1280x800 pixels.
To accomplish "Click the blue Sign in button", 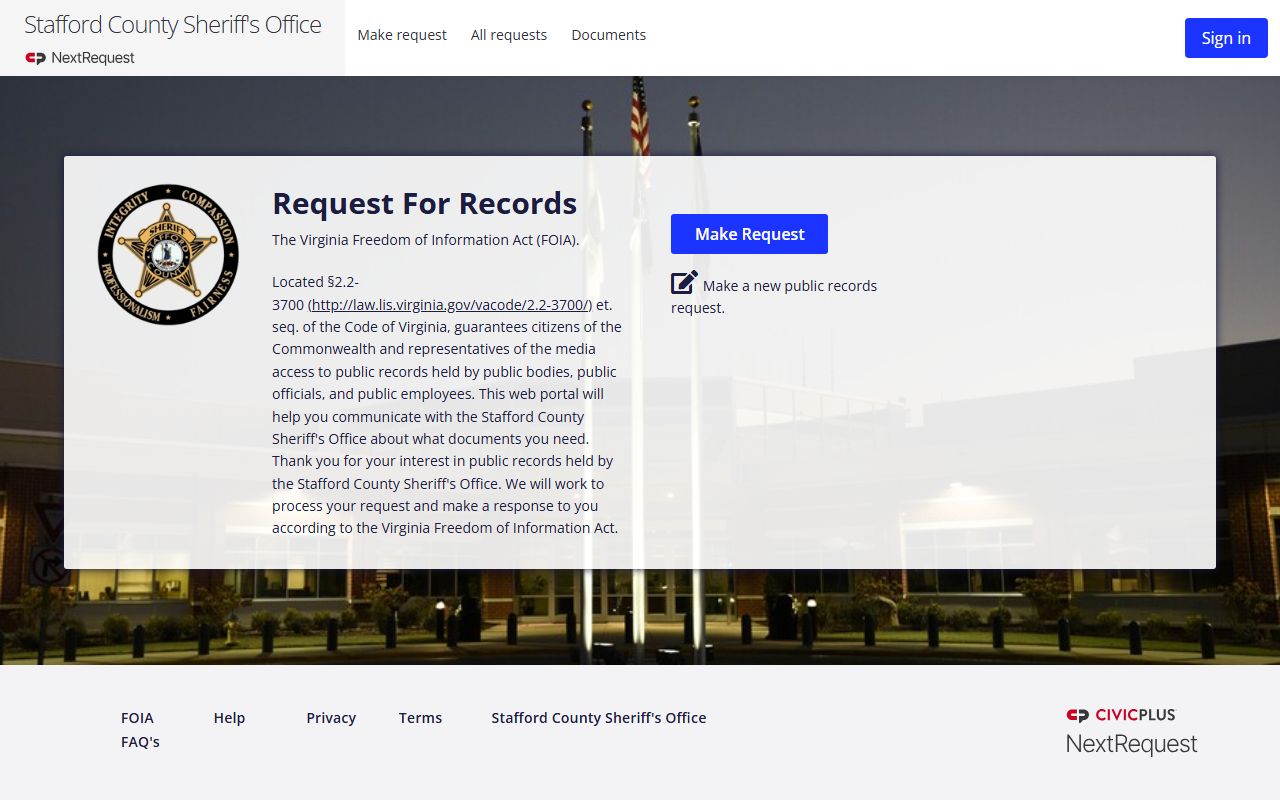I will pos(1226,38).
